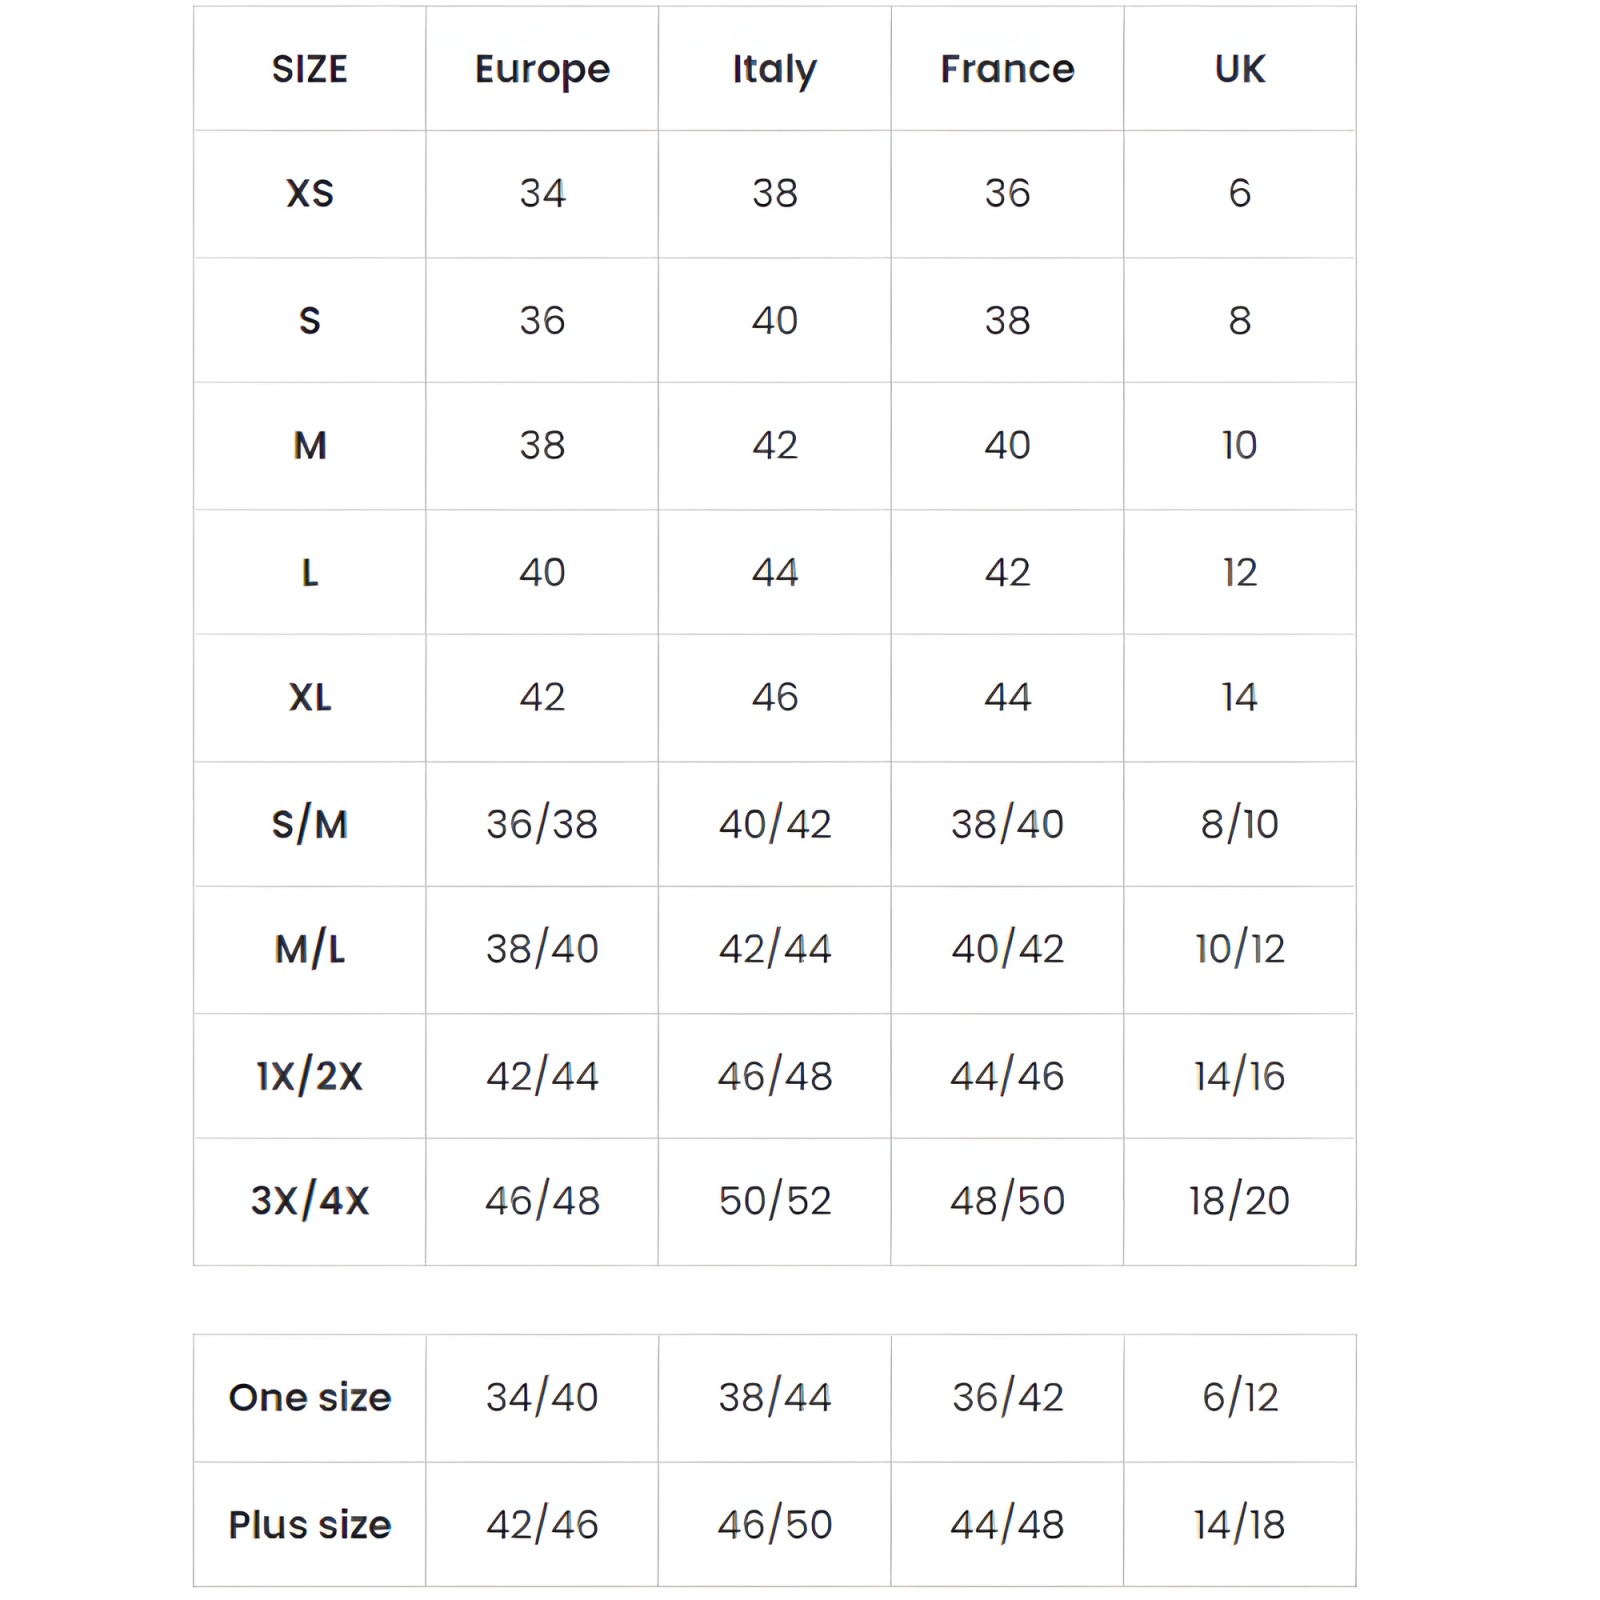Click the France column header
The height and width of the screenshot is (1600, 1600).
point(1007,69)
